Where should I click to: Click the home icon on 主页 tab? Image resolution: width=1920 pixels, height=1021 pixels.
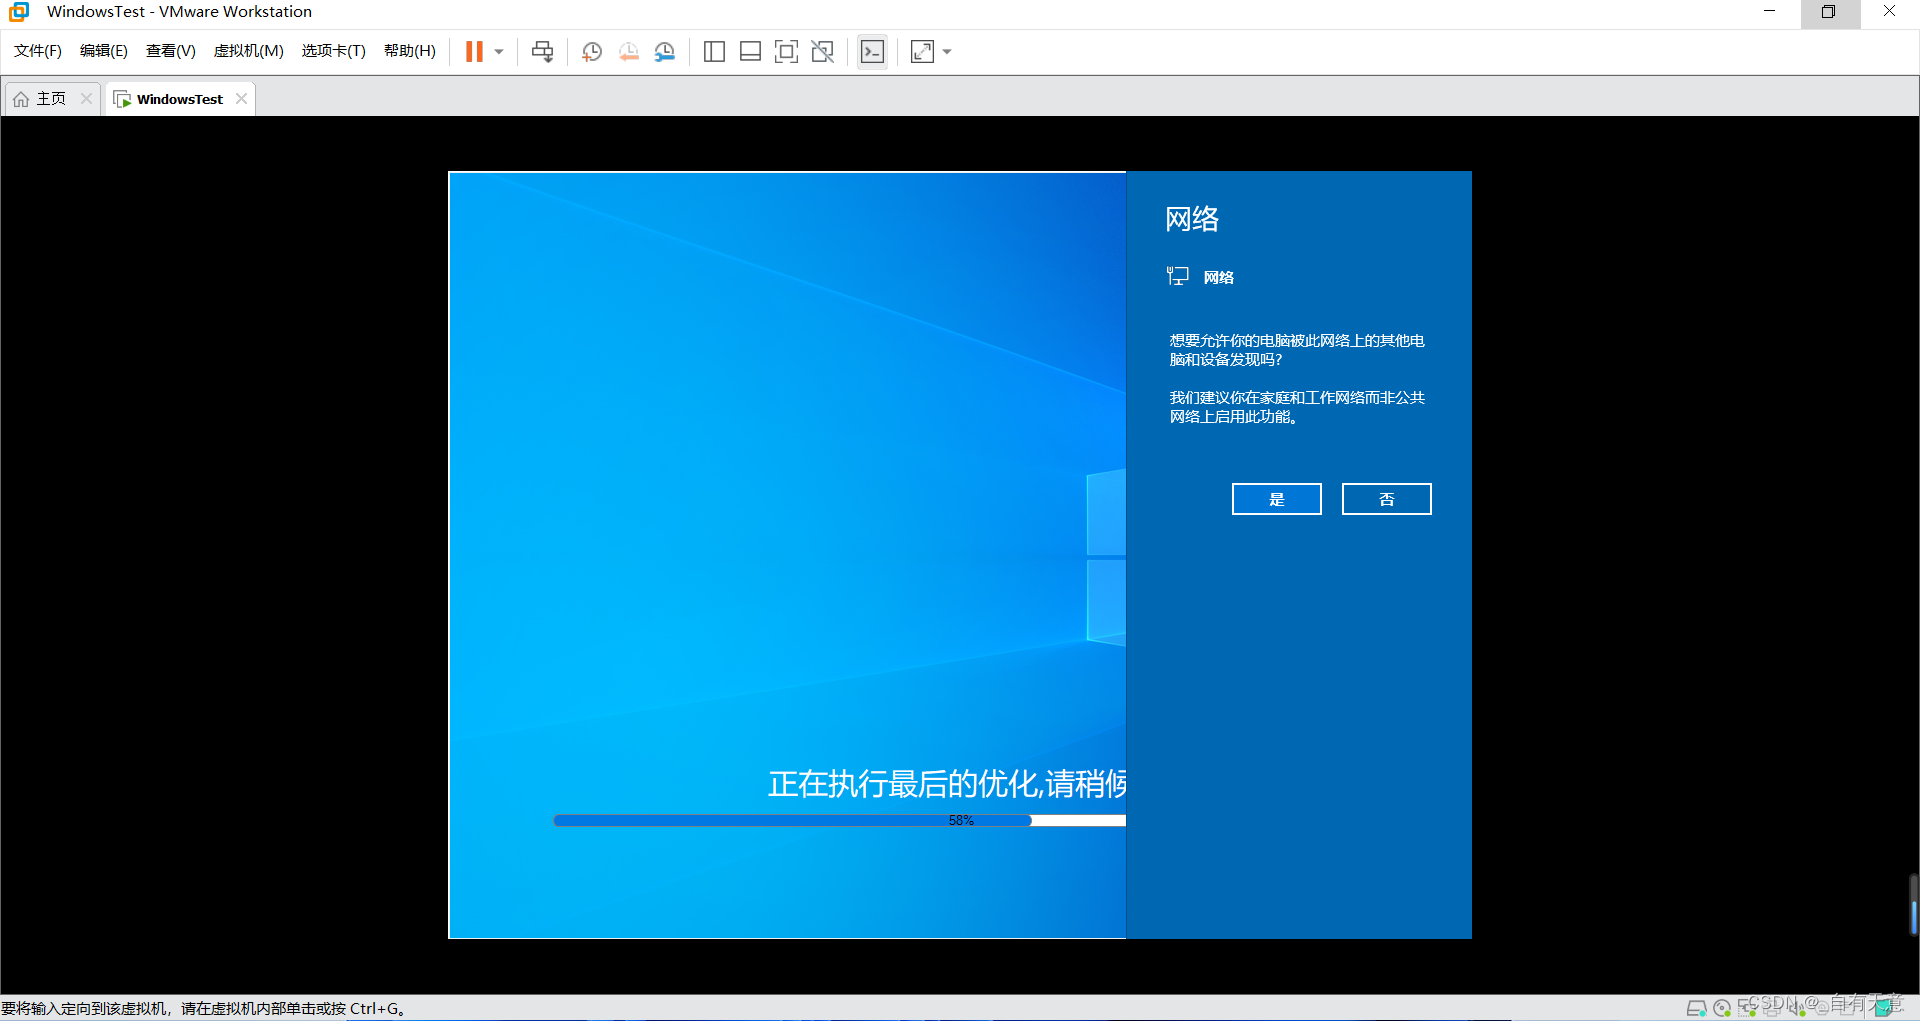coord(21,99)
